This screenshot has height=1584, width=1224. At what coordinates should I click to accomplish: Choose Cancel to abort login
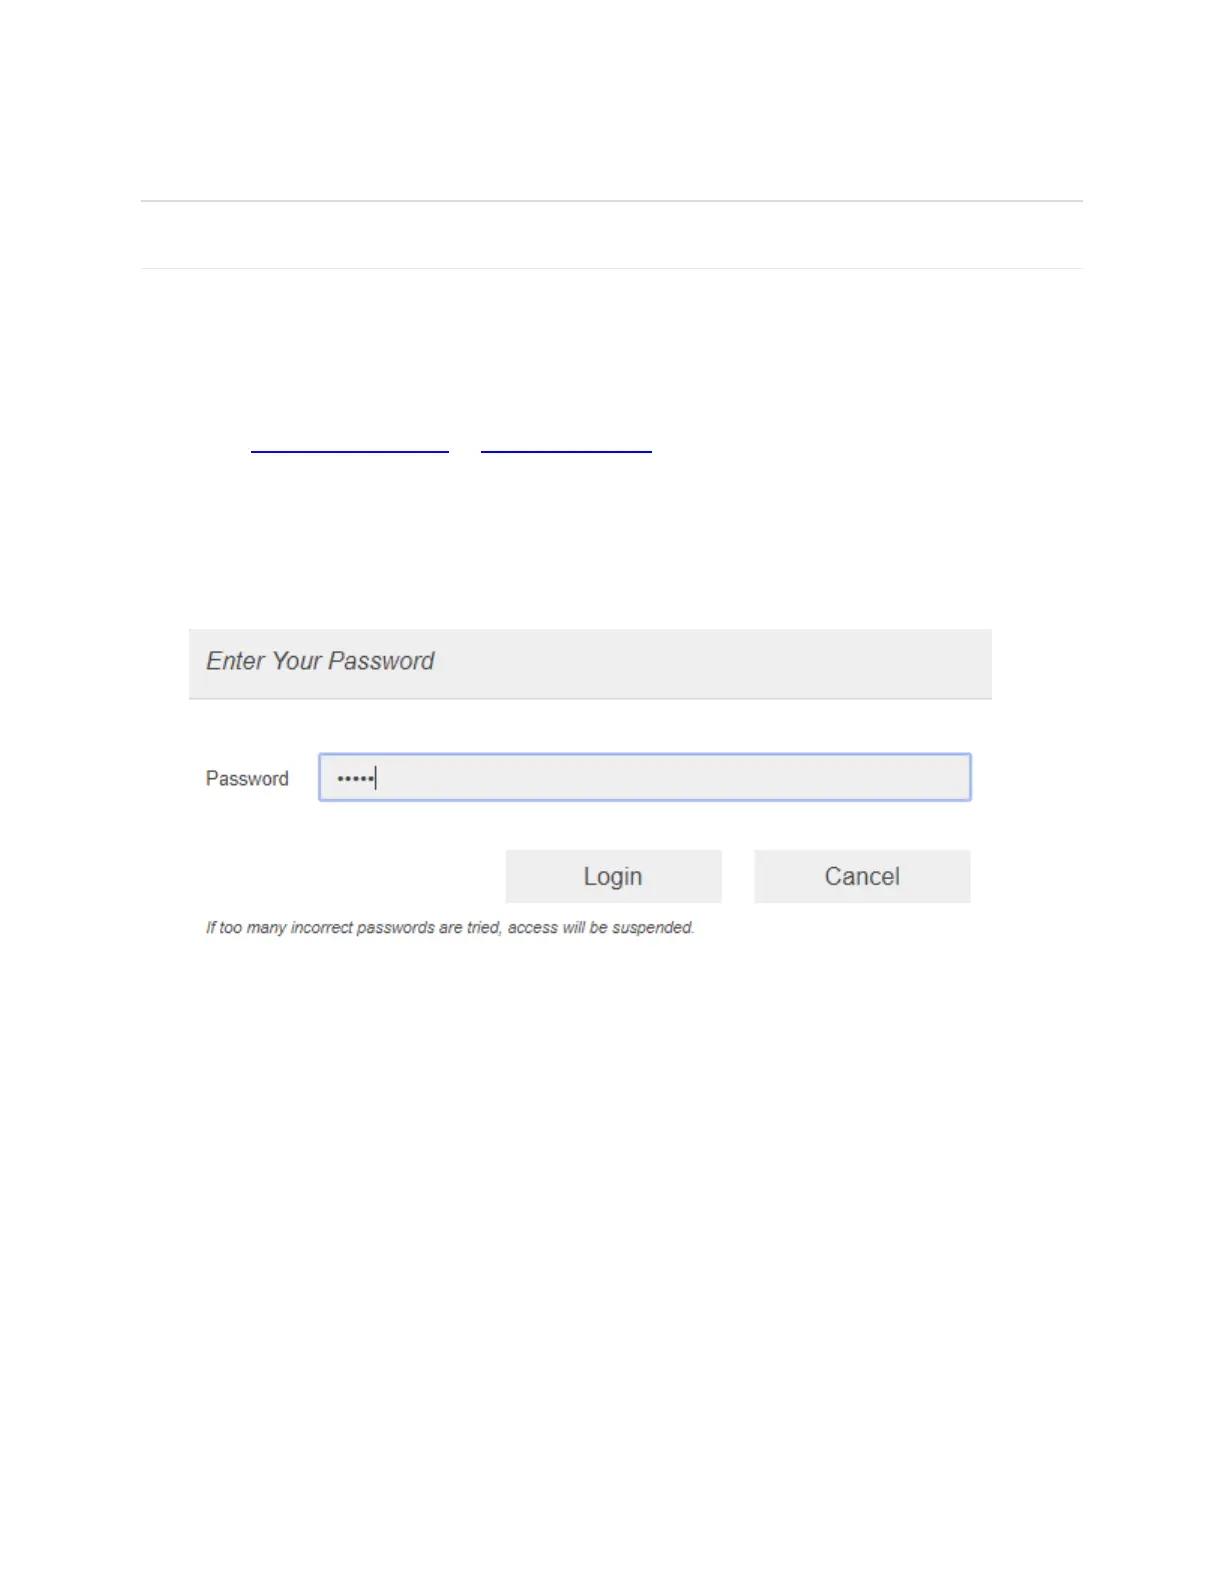[x=862, y=876]
